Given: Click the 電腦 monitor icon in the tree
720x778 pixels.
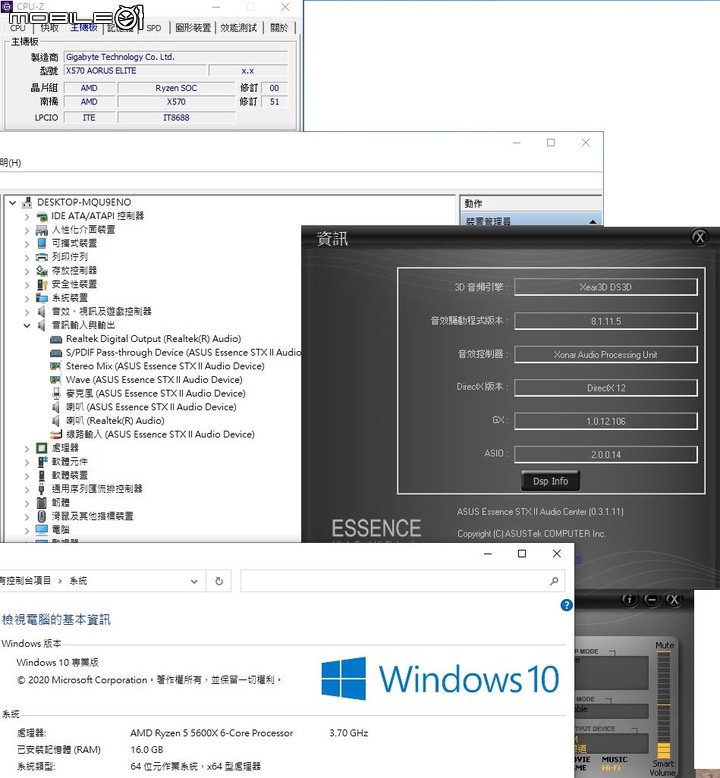Looking at the screenshot, I should [x=42, y=530].
